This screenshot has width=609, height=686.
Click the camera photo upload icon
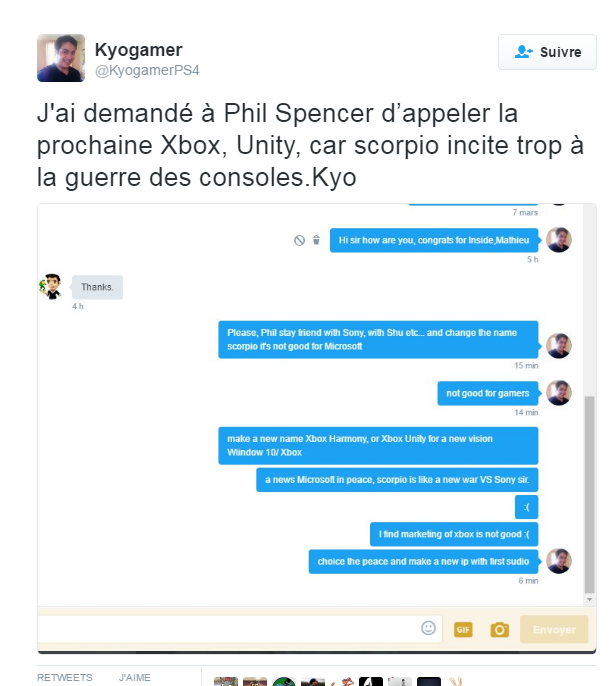click(x=499, y=630)
